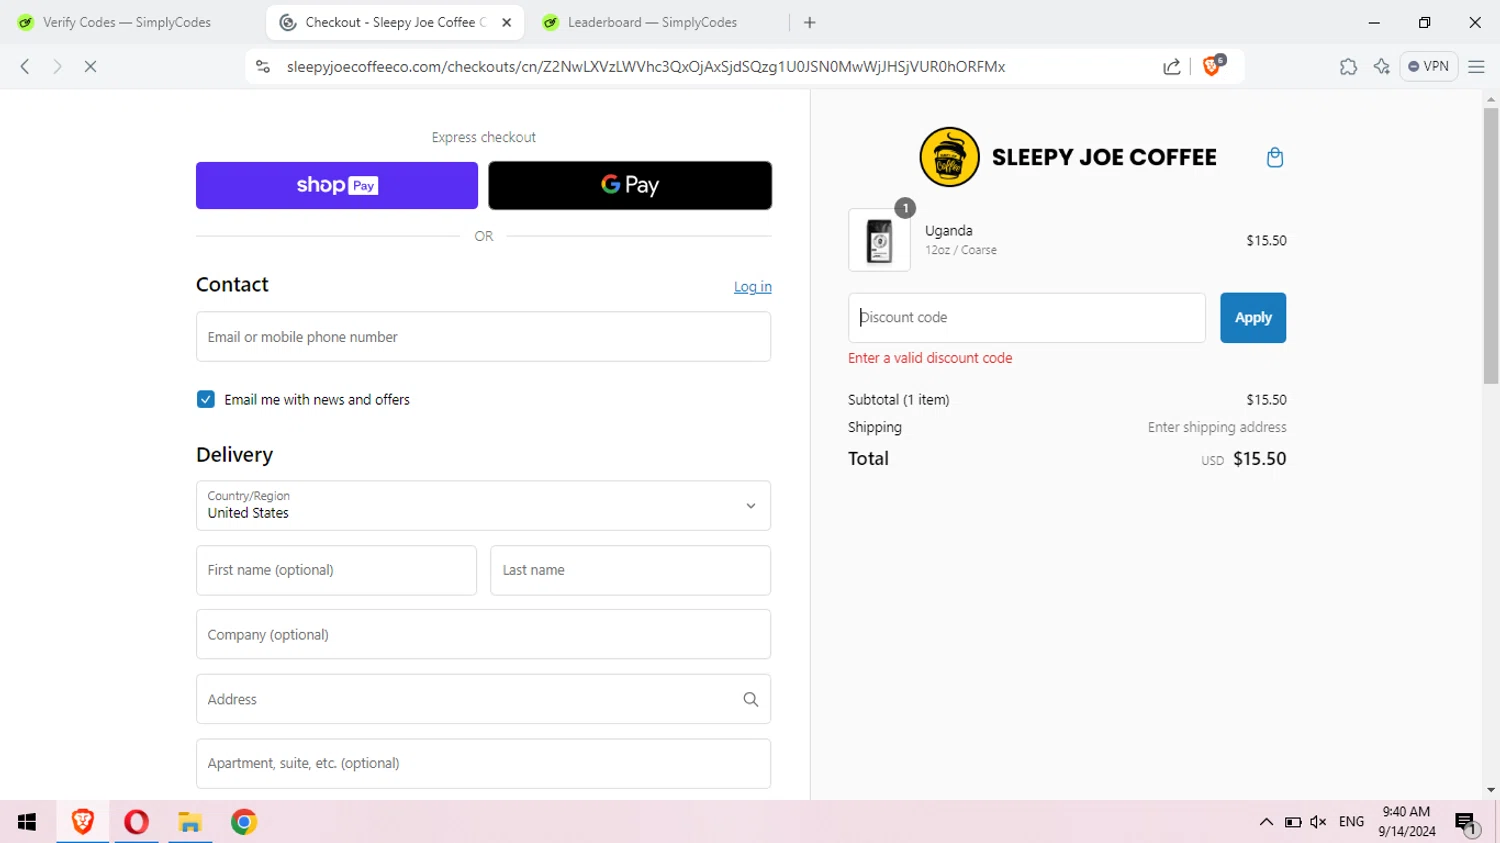
Task: Click the Total $15.50 amount
Action: point(1259,459)
